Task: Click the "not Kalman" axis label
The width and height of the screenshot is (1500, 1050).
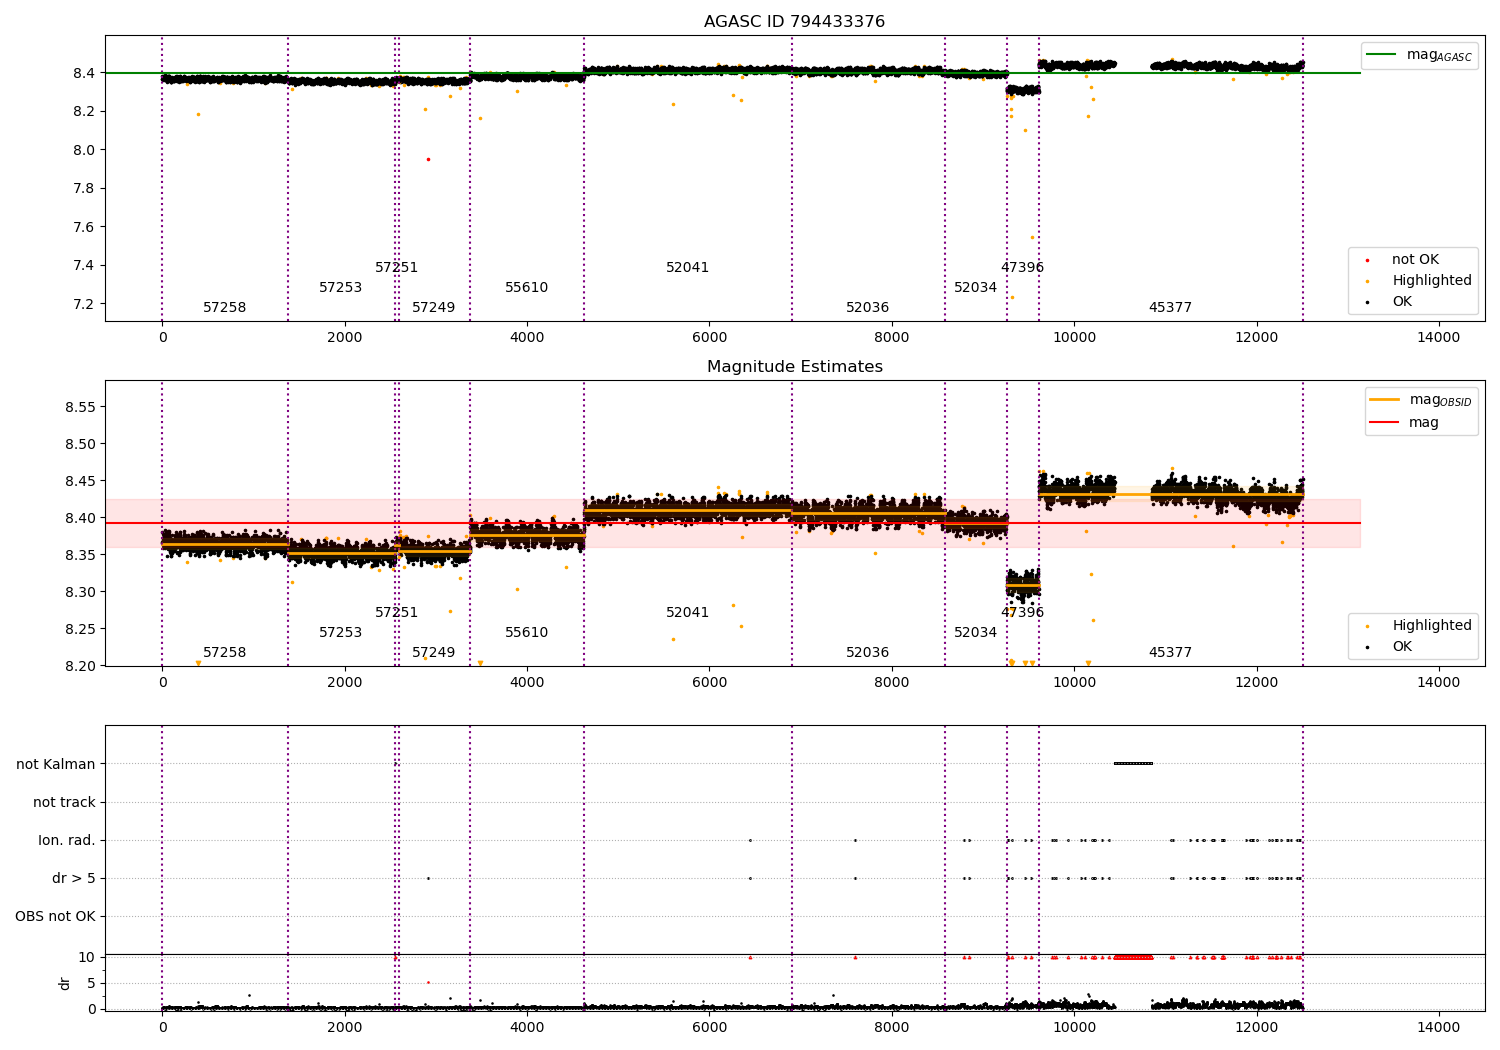Action: pyautogui.click(x=56, y=764)
